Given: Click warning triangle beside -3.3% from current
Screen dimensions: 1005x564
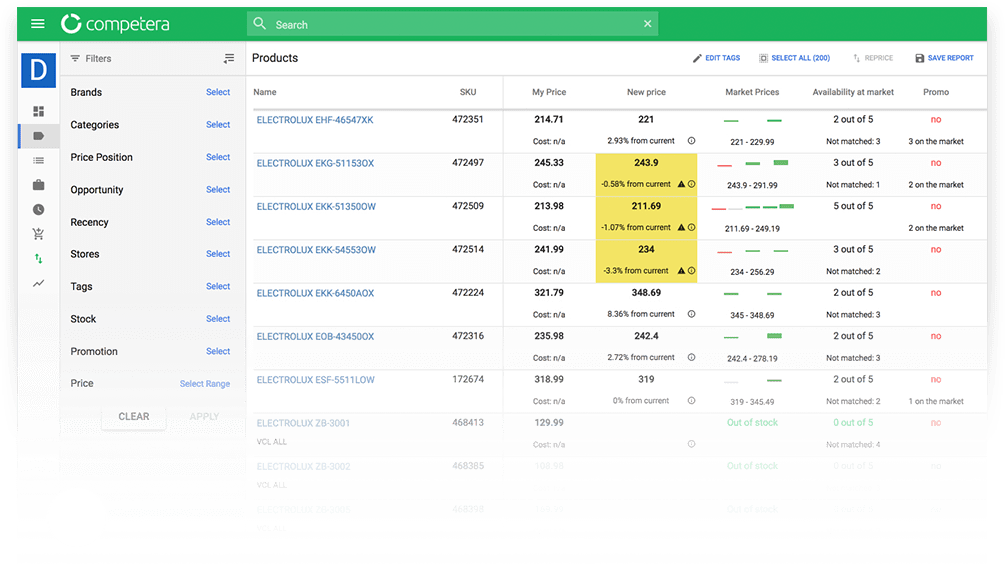Looking at the screenshot, I should 681,270.
